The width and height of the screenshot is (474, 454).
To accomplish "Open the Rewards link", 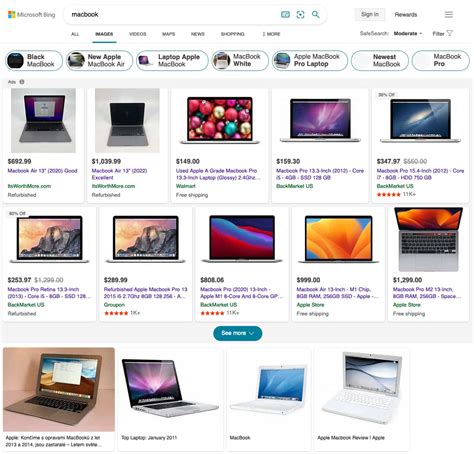I will pyautogui.click(x=406, y=15).
